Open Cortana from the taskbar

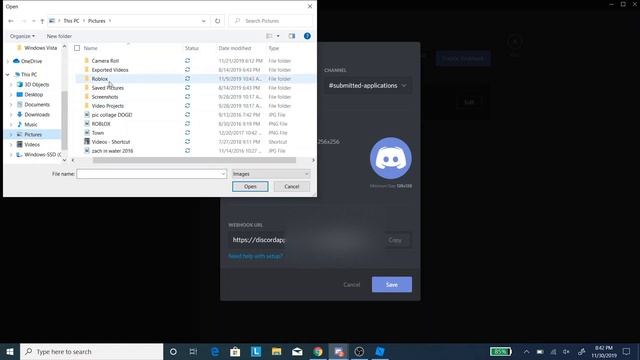[x=173, y=351]
